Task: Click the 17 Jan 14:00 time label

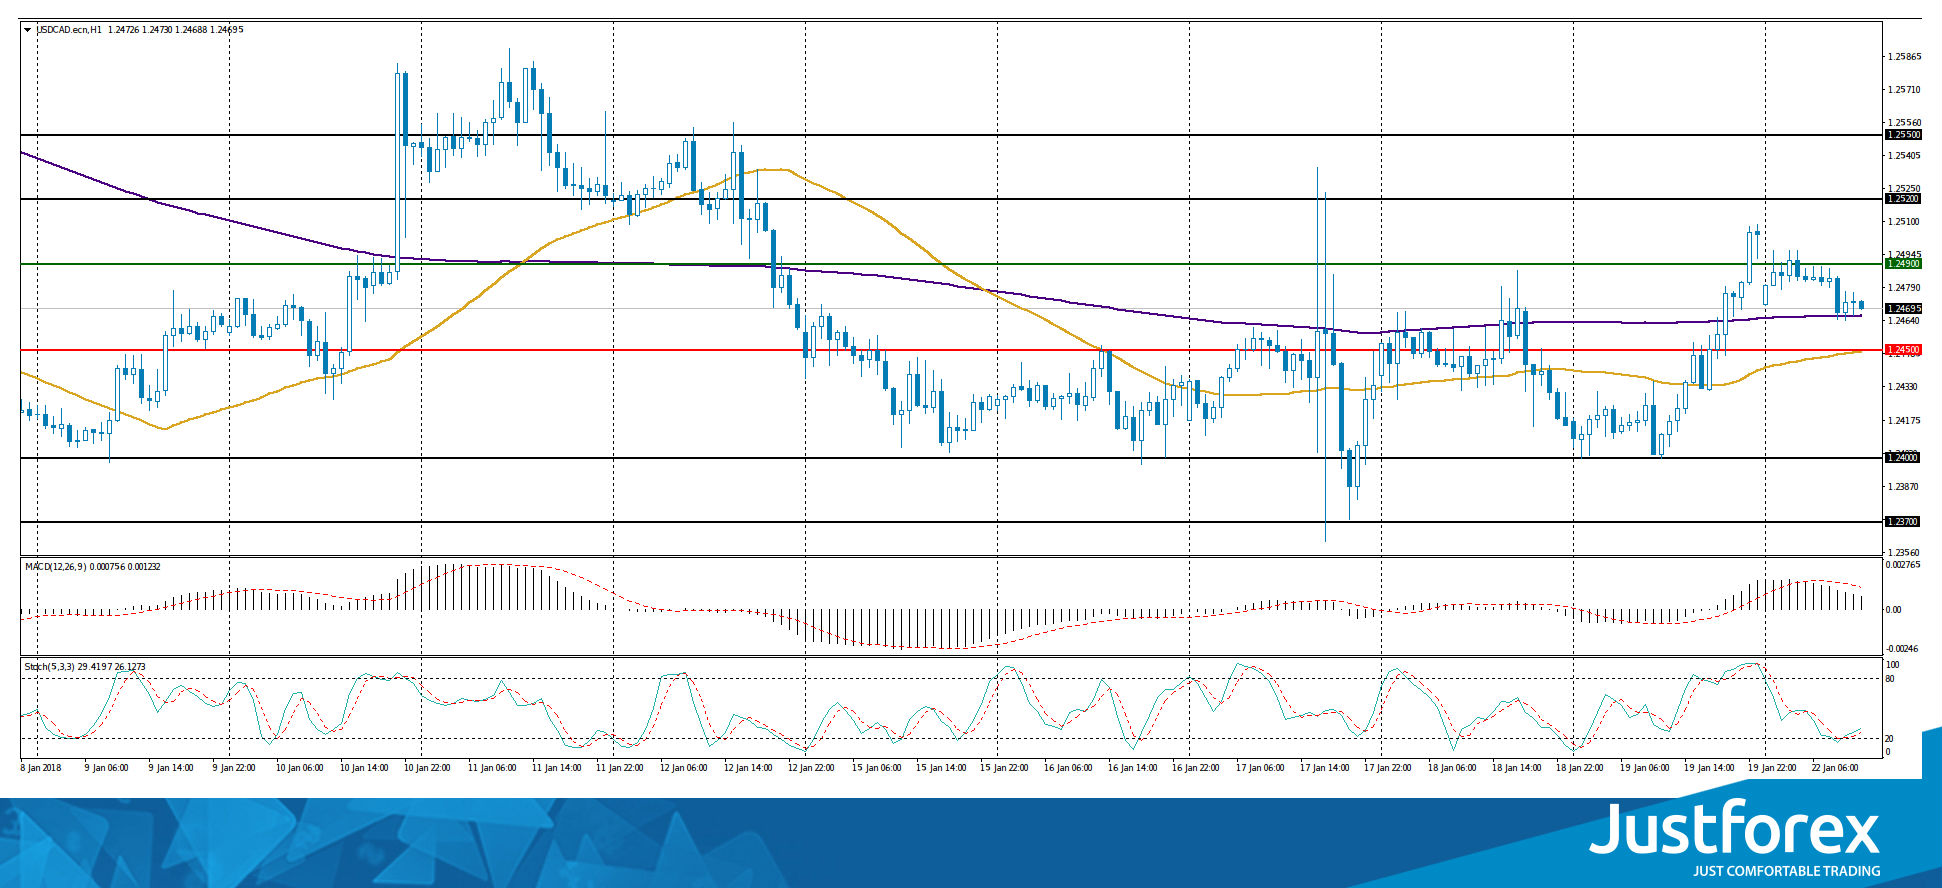Action: pyautogui.click(x=1324, y=768)
